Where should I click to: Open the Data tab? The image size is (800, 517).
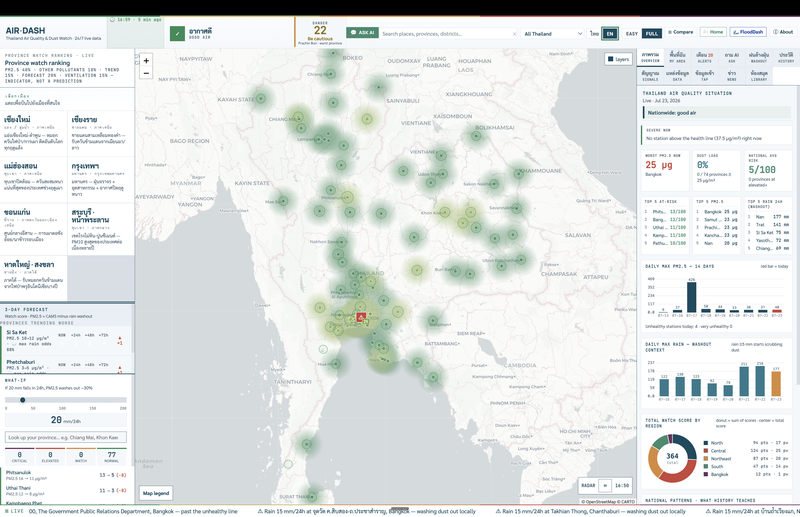(x=677, y=76)
